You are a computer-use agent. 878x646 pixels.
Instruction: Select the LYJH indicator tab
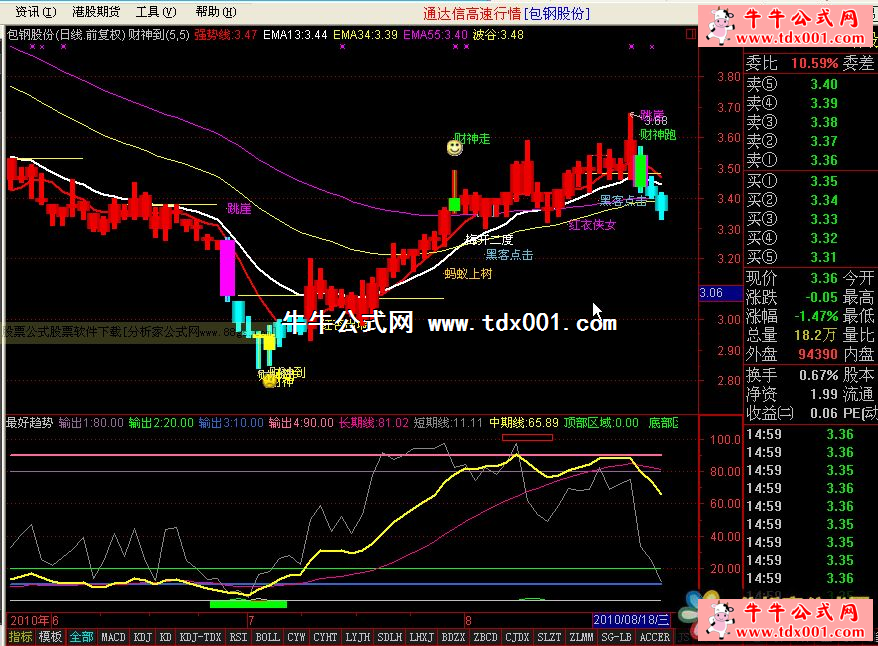(x=358, y=637)
